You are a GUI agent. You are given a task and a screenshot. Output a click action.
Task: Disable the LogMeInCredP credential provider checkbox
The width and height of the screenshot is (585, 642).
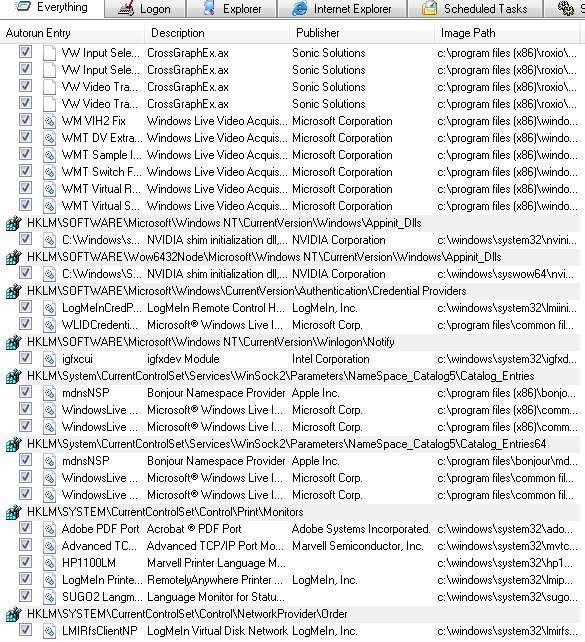25,307
